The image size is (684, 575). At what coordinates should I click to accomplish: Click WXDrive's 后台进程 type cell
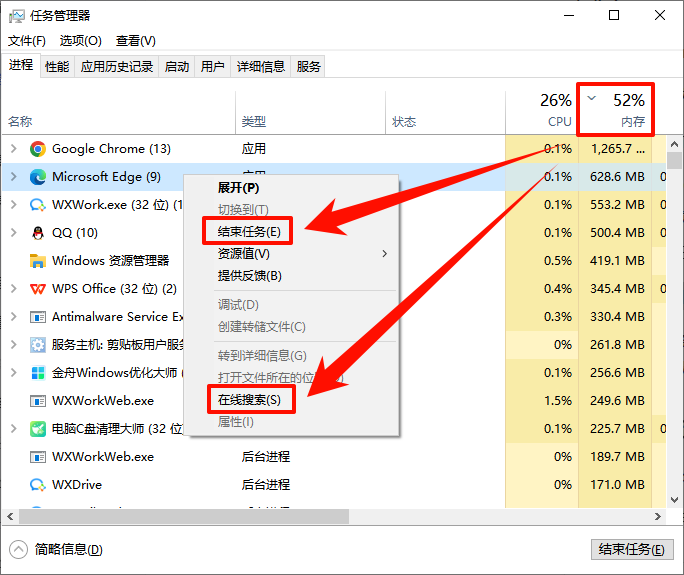coord(266,485)
